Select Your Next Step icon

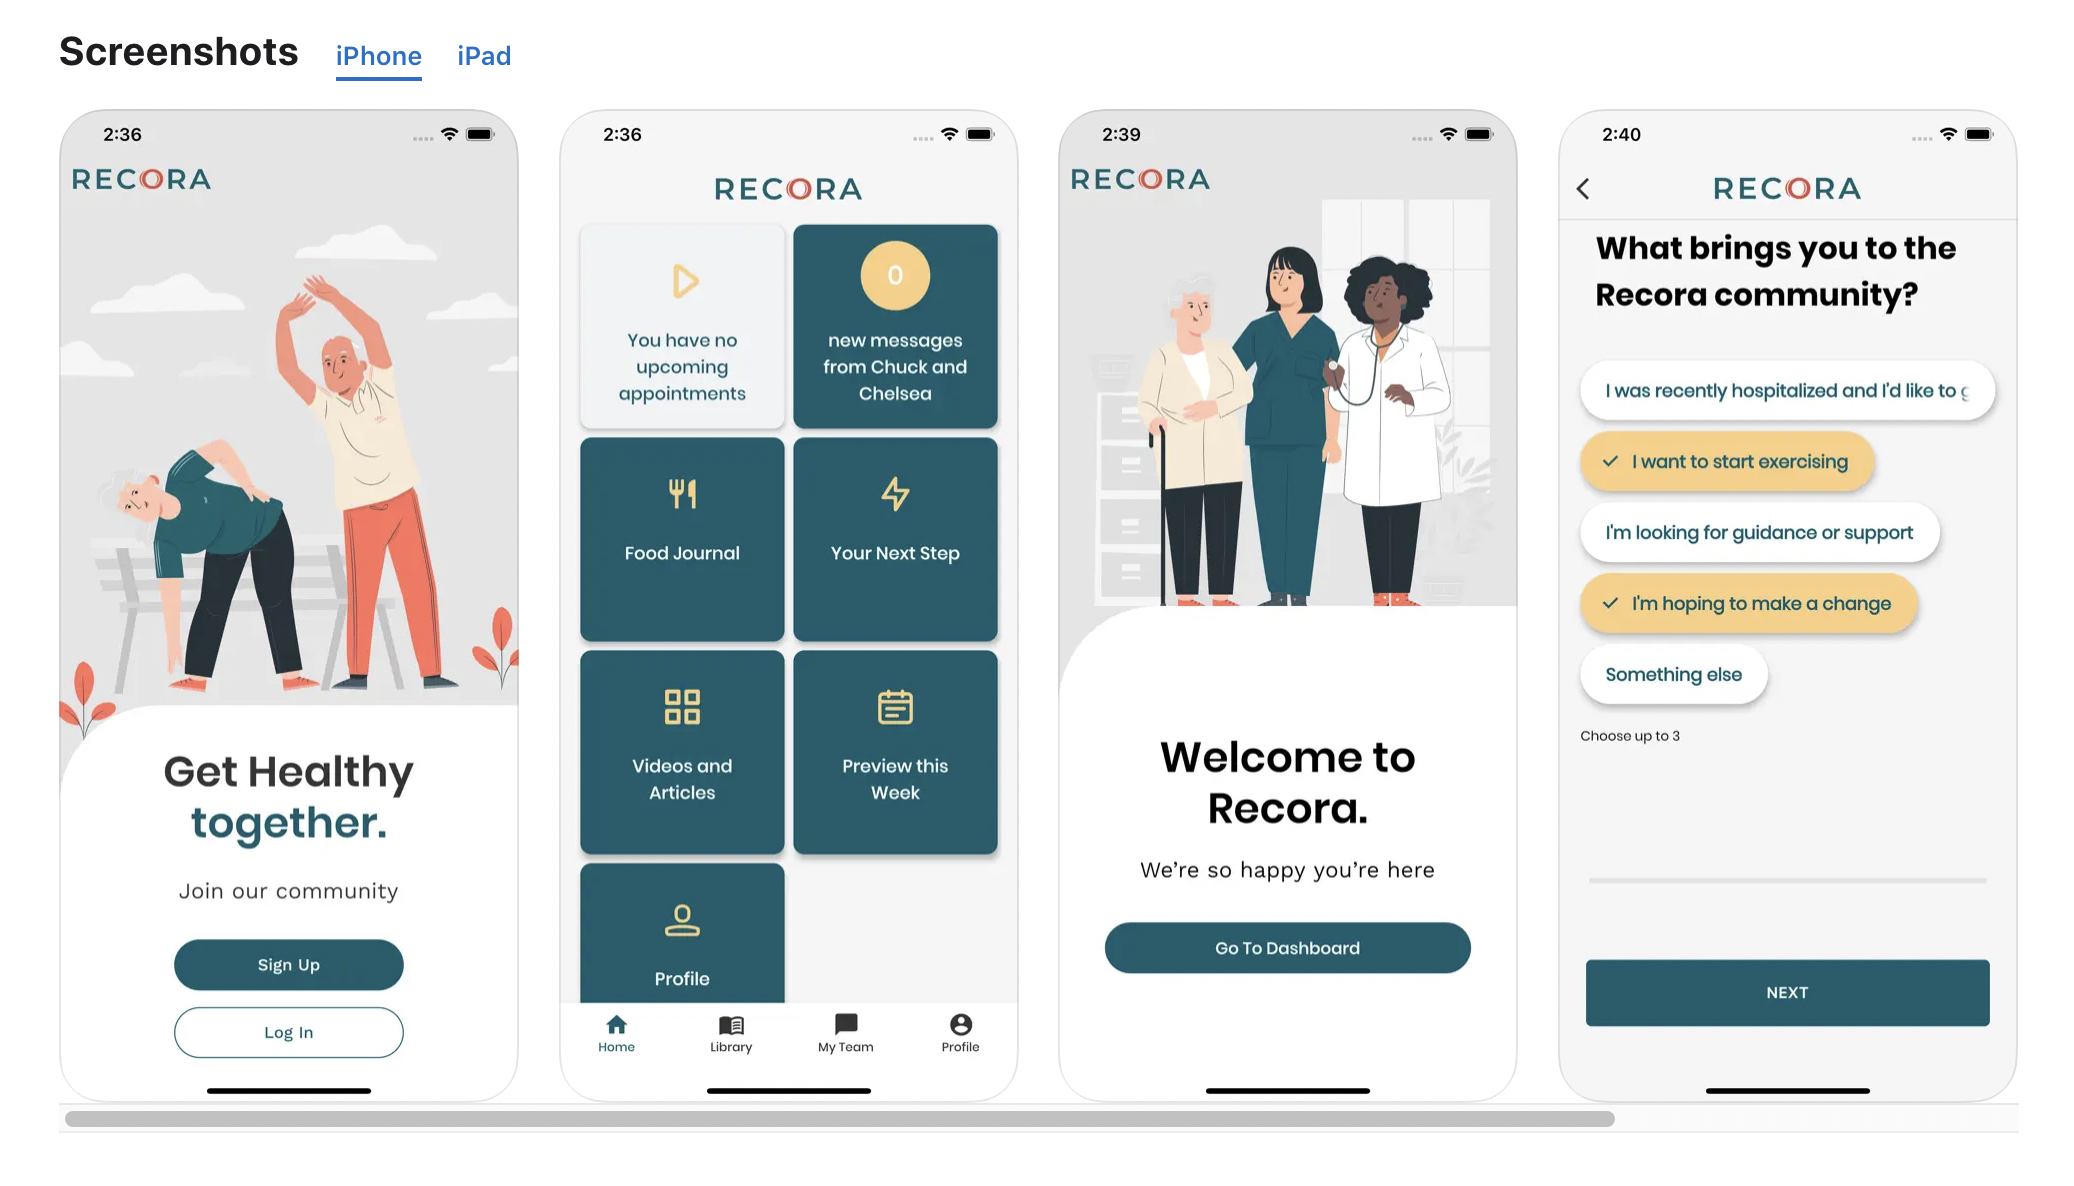(893, 494)
